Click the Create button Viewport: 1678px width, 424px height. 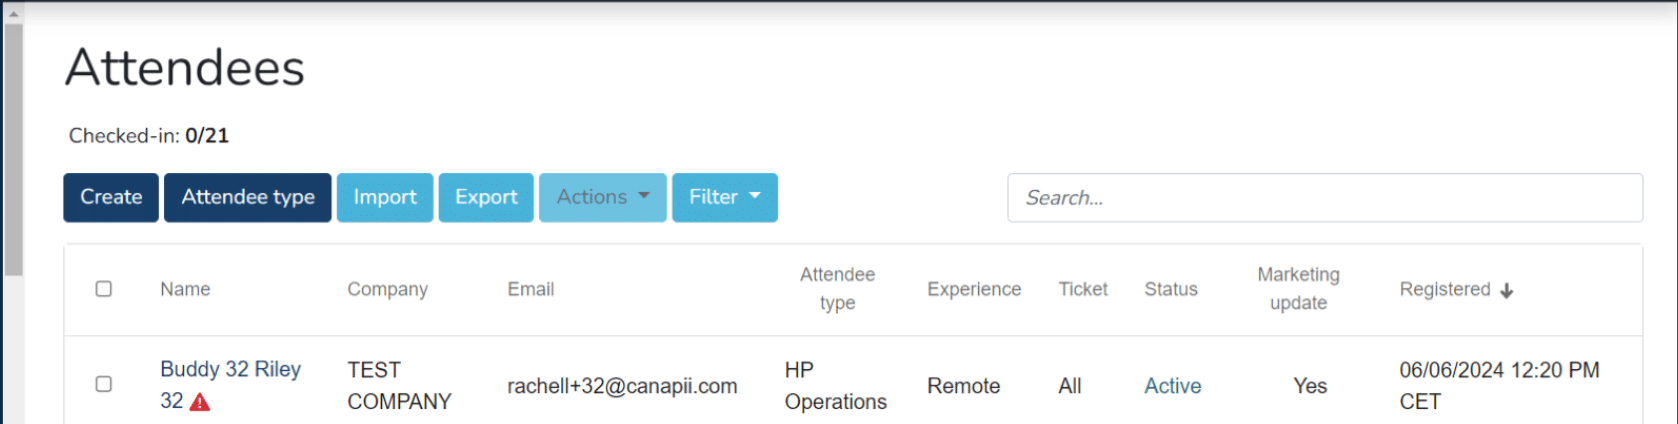111,197
